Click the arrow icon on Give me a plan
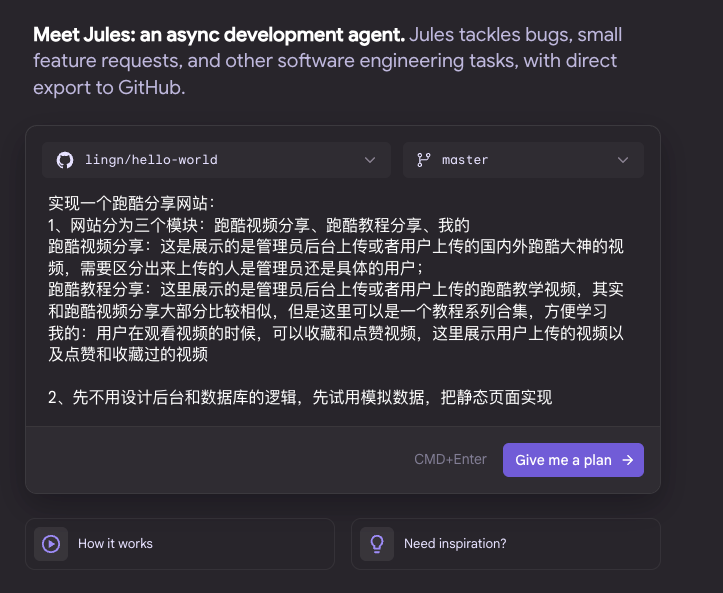The height and width of the screenshot is (593, 723). [x=628, y=460]
